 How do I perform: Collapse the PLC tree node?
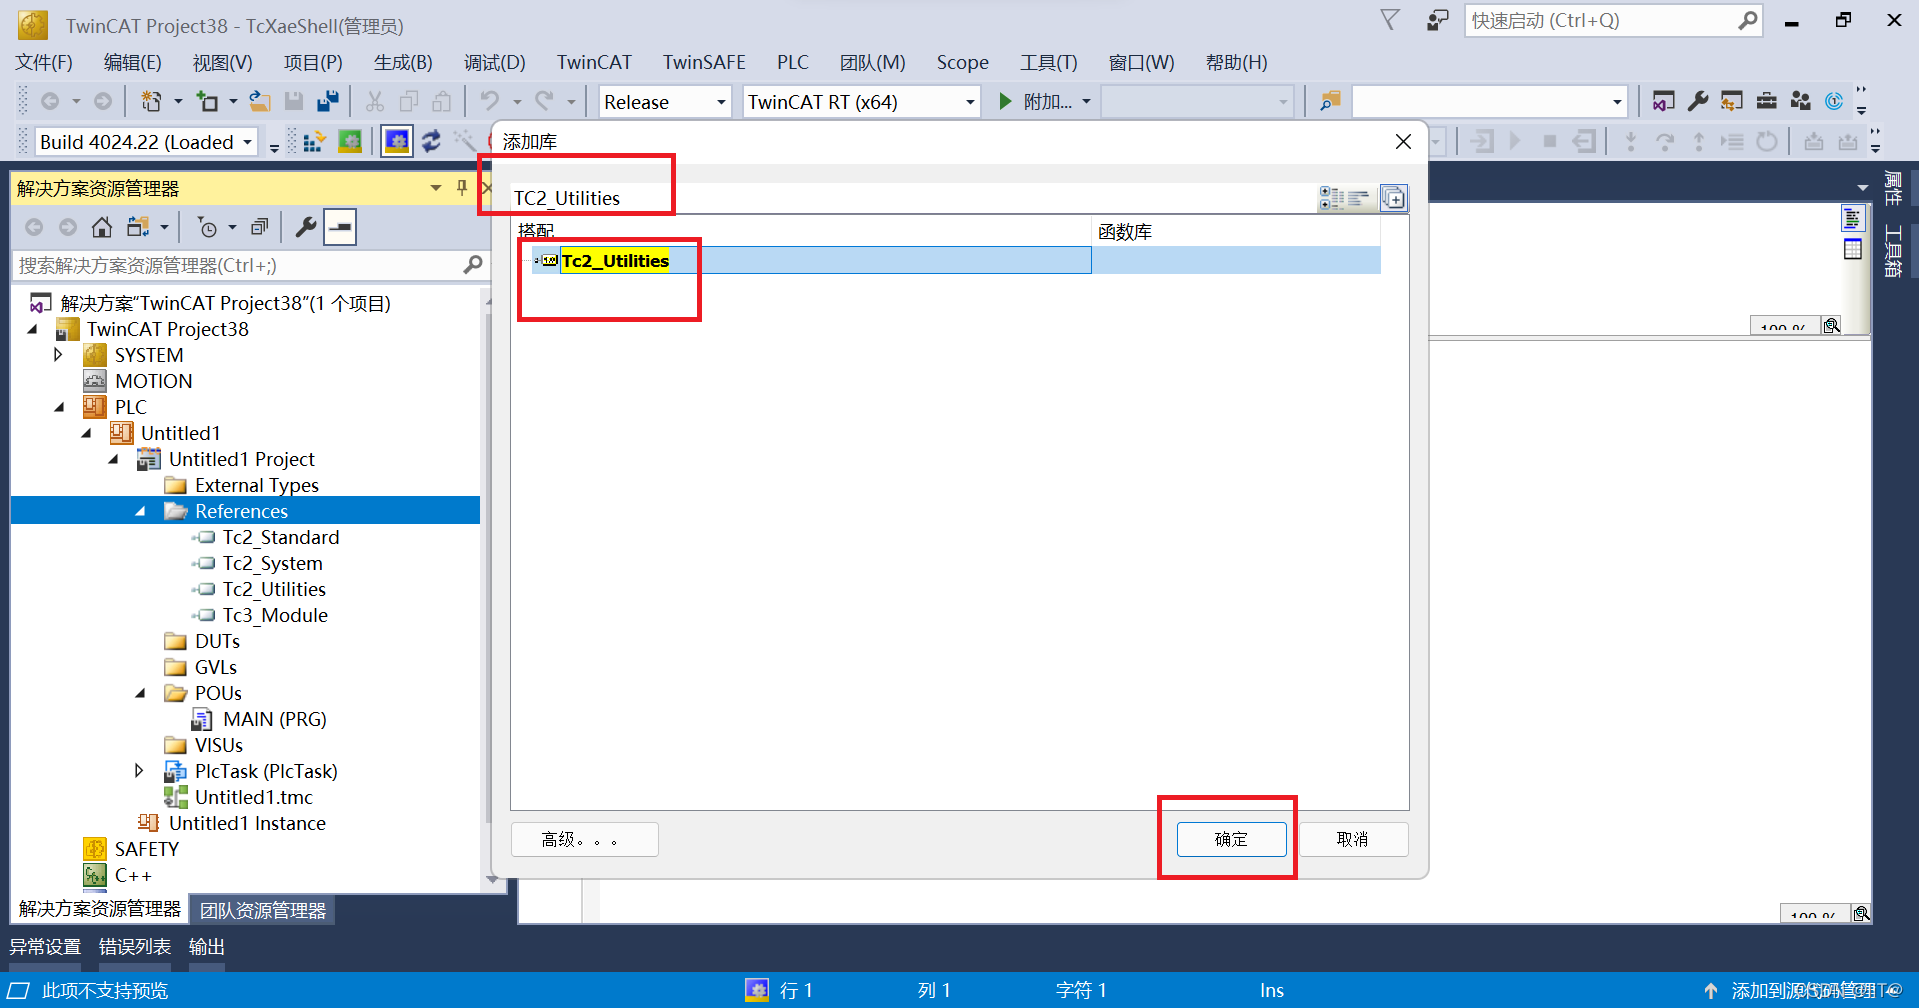[x=59, y=407]
